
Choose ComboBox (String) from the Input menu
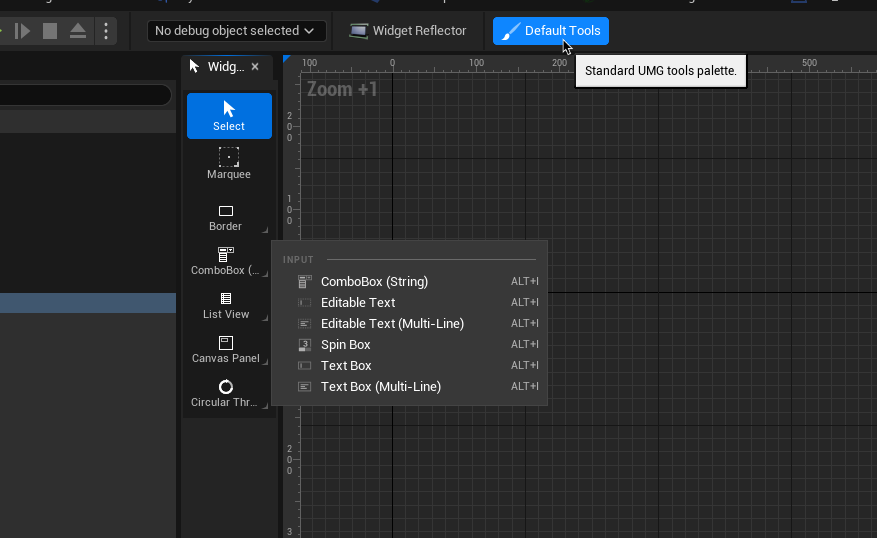409,281
